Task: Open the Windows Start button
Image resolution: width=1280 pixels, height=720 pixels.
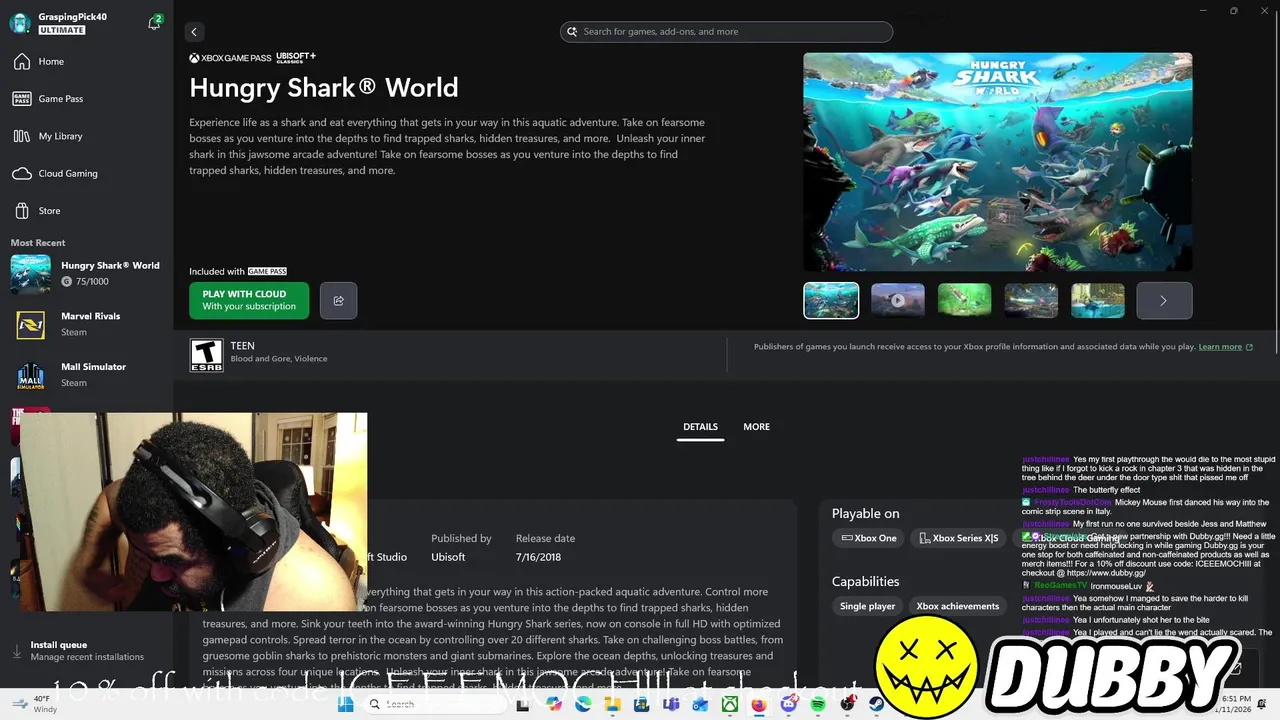Action: coord(346,704)
